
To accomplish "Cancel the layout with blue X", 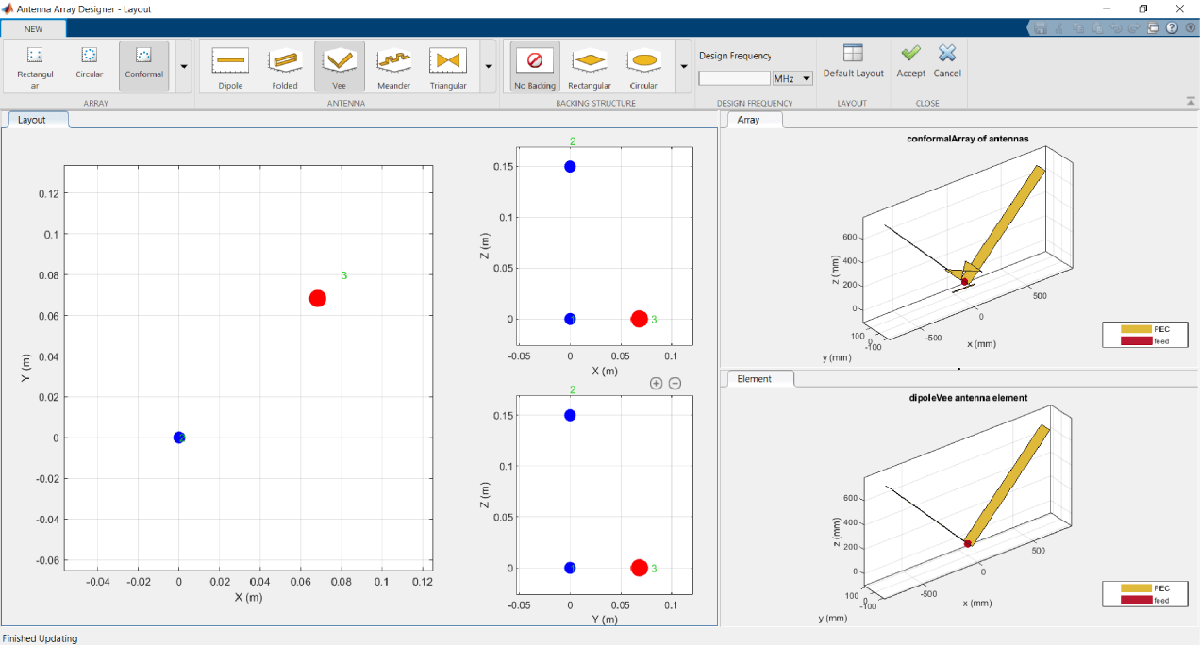I will [x=947, y=62].
